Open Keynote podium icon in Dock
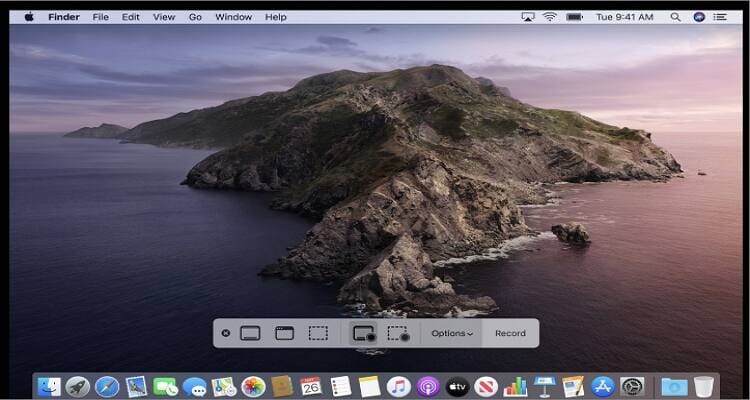This screenshot has width=750, height=400. click(544, 387)
